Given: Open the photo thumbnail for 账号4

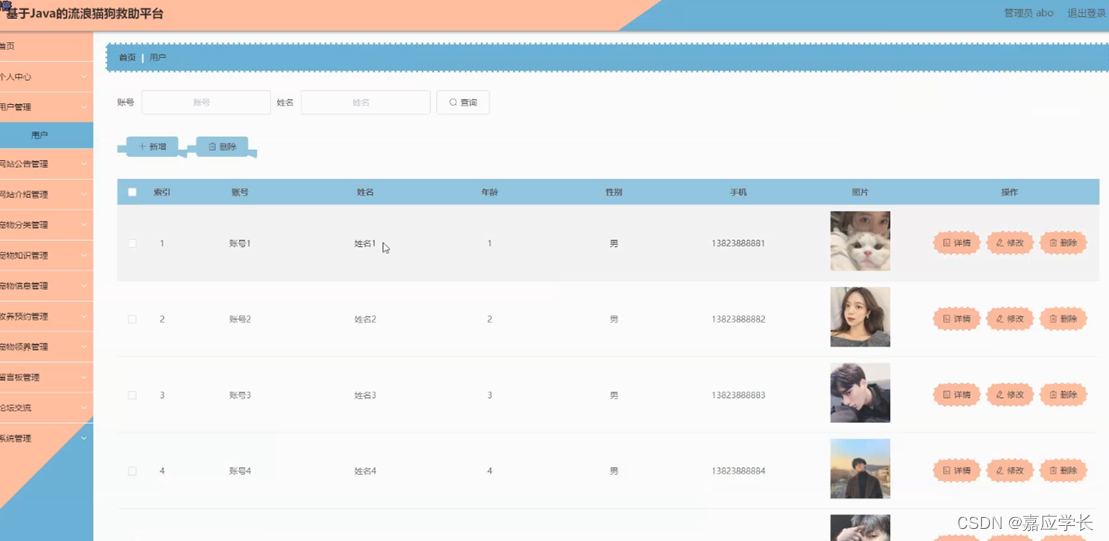Looking at the screenshot, I should [x=860, y=469].
